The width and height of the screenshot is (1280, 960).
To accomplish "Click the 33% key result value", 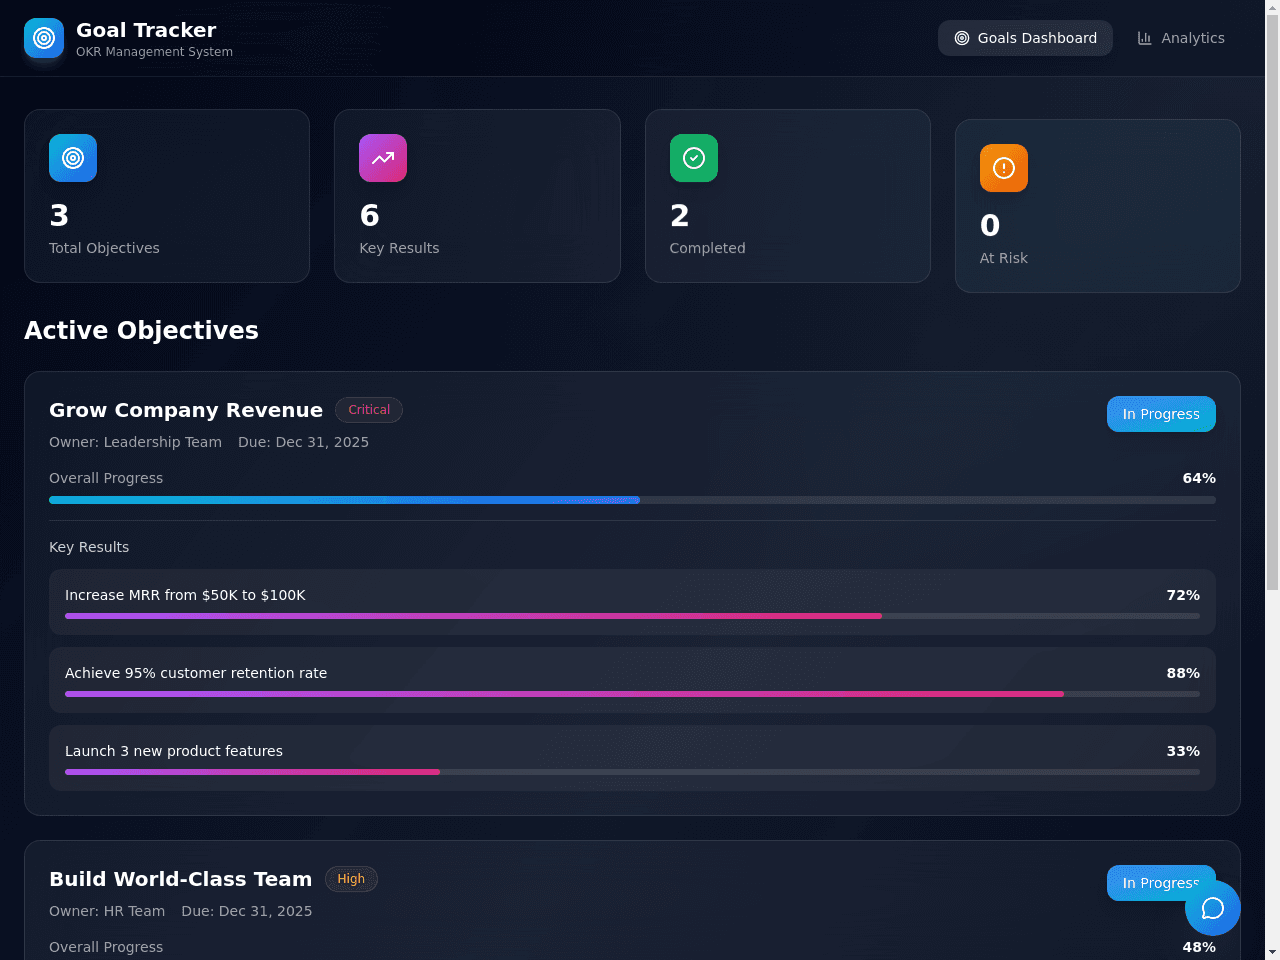I will pyautogui.click(x=1183, y=751).
